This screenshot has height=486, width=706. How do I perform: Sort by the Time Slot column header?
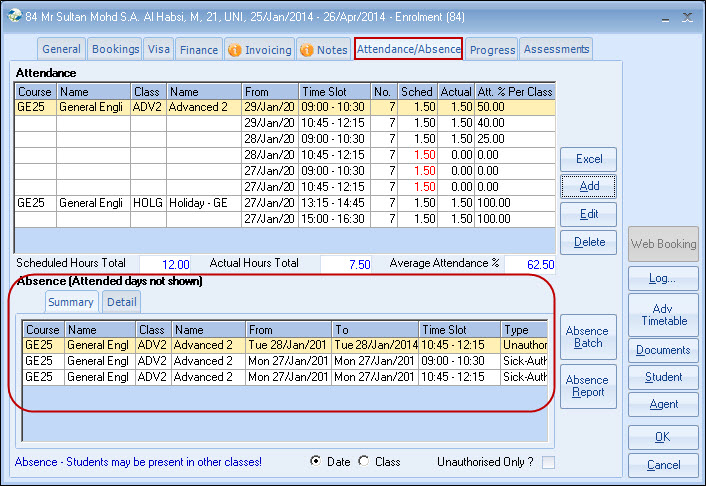pos(334,92)
